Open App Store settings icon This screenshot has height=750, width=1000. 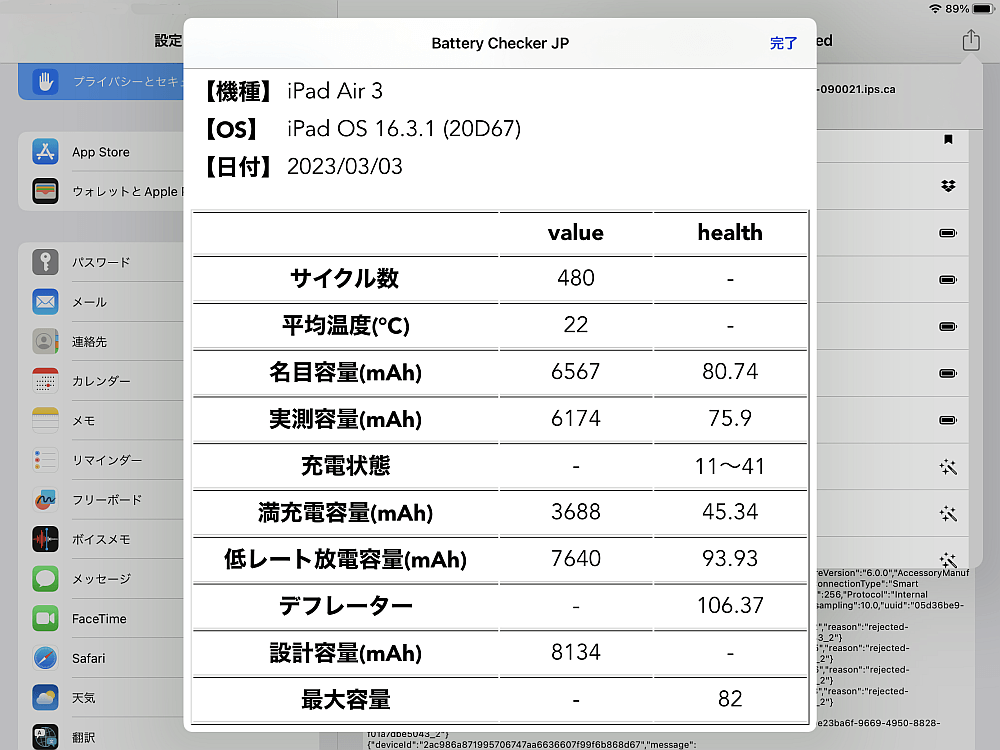point(45,152)
